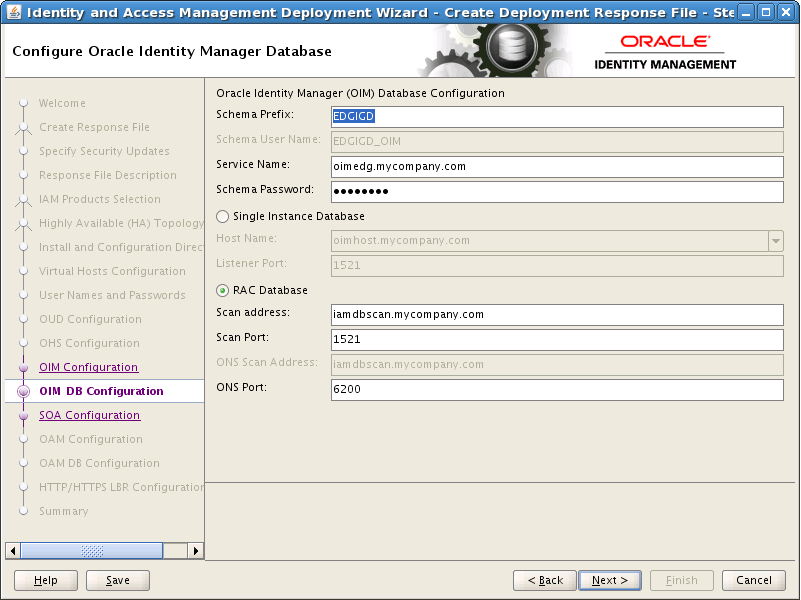Click the OIM Configuration step bullet icon
Screen dimensions: 801x600
coord(23,368)
